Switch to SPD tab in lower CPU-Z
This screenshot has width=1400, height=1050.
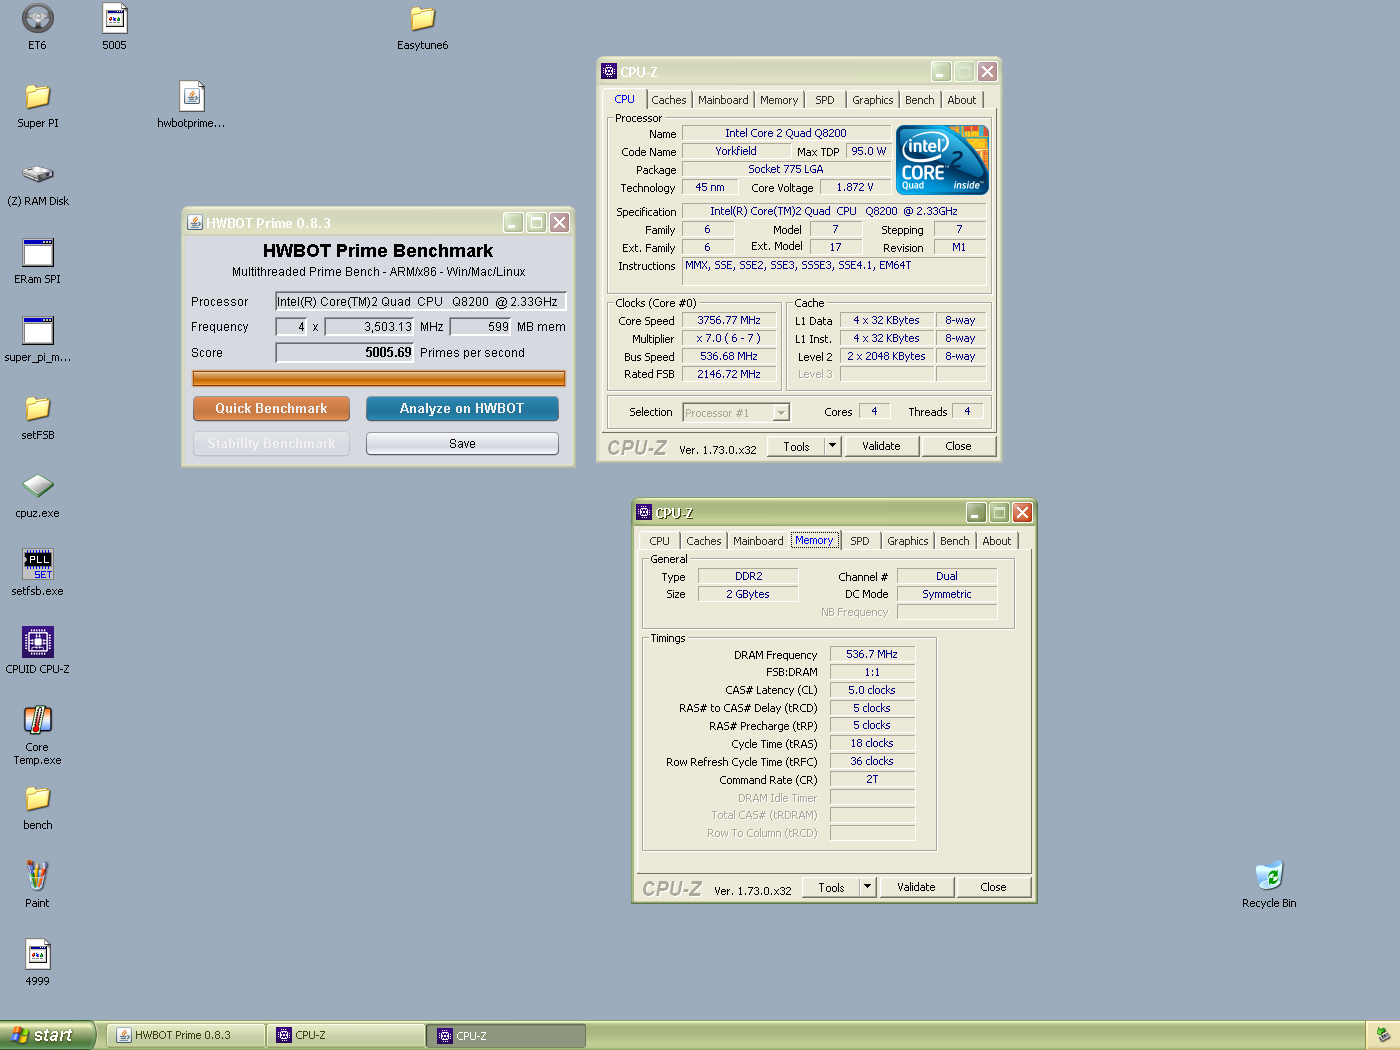(x=859, y=541)
